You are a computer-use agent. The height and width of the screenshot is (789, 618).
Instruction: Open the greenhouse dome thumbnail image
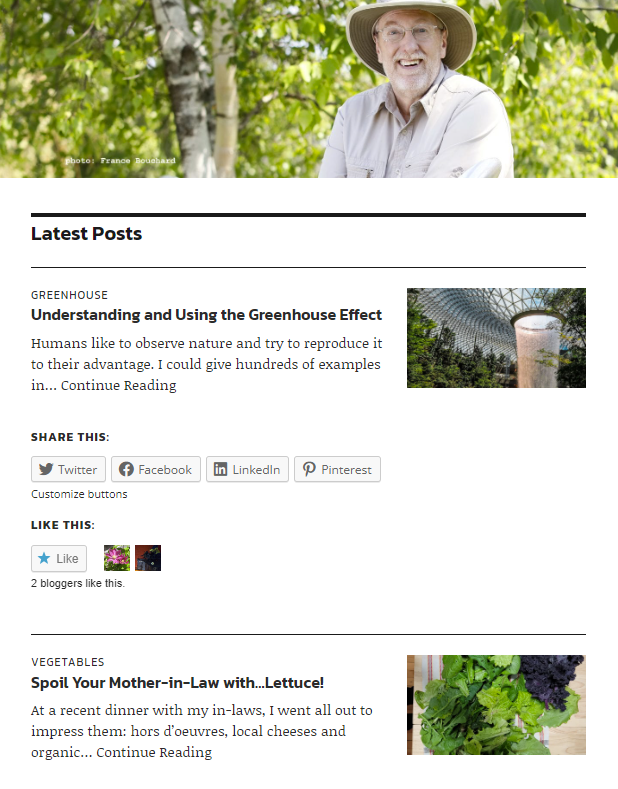[496, 338]
